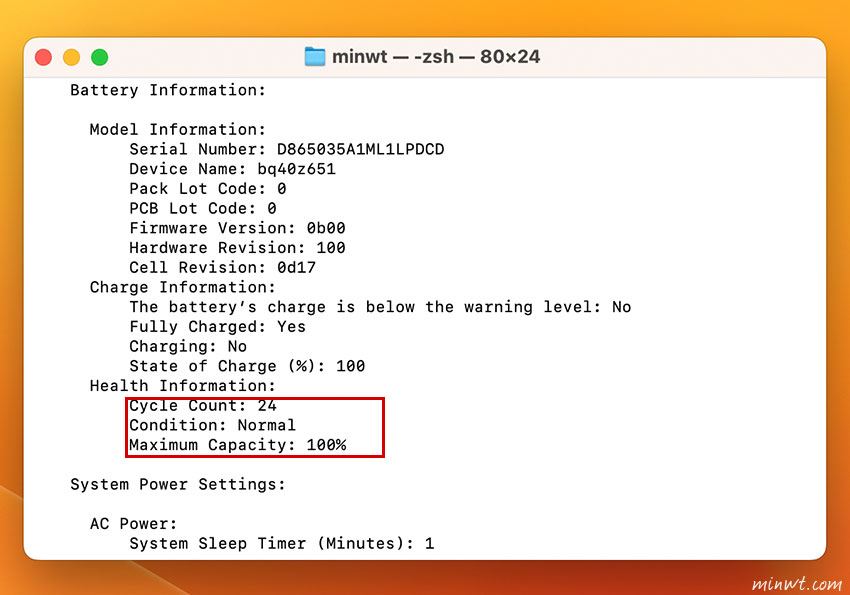
Task: Click the 'Charge Information:' heading
Action: click(x=183, y=287)
